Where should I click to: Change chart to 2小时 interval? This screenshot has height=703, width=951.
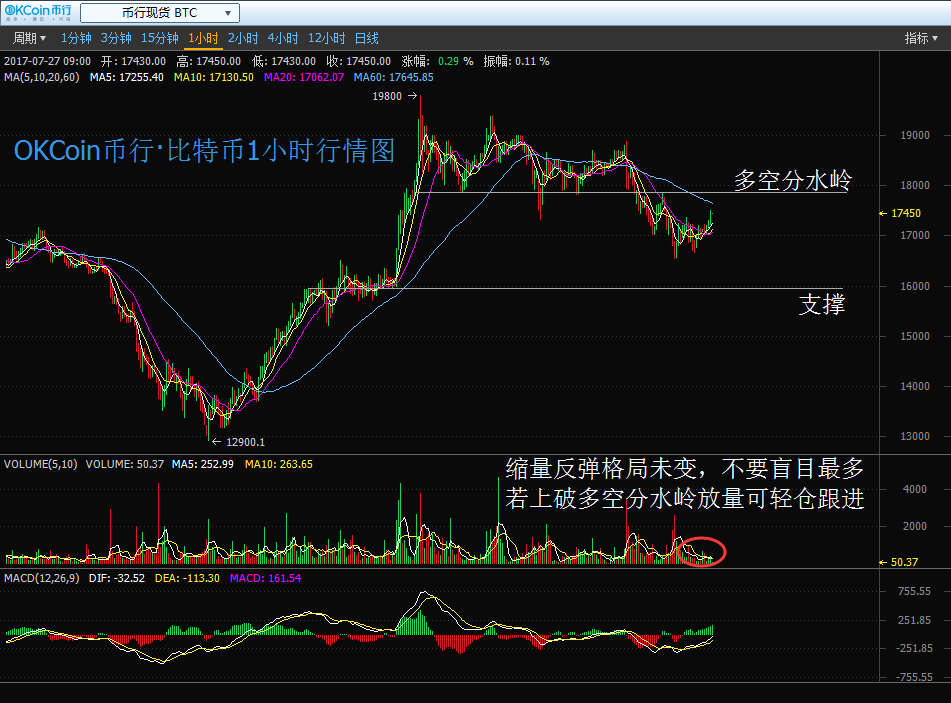click(x=243, y=38)
